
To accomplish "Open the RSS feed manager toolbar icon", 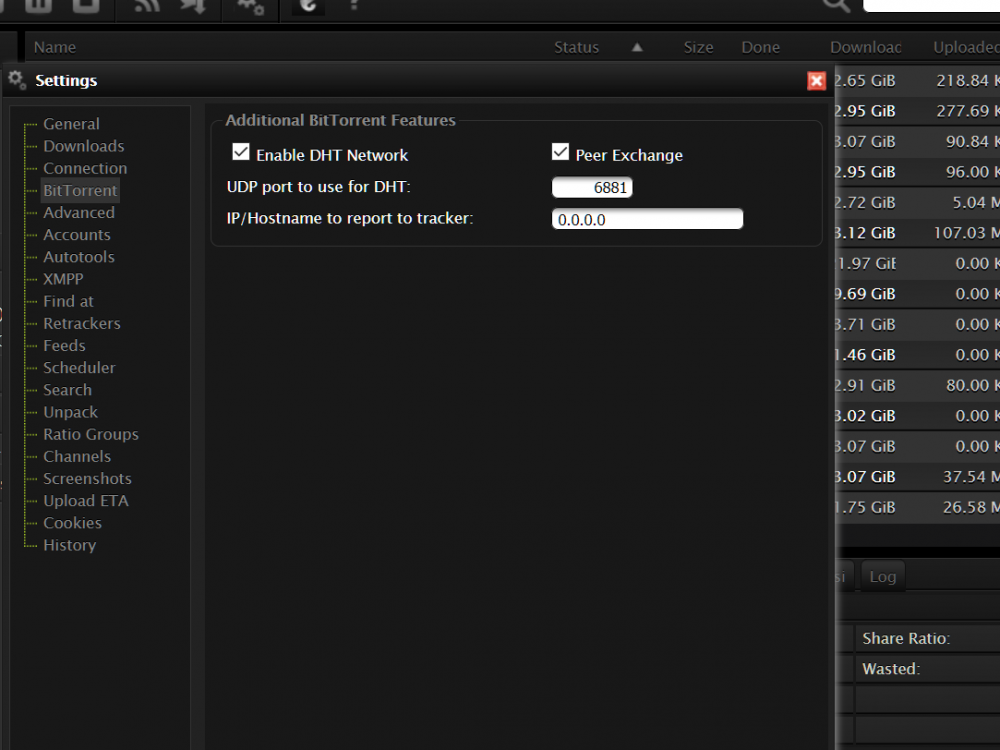I will (x=147, y=6).
